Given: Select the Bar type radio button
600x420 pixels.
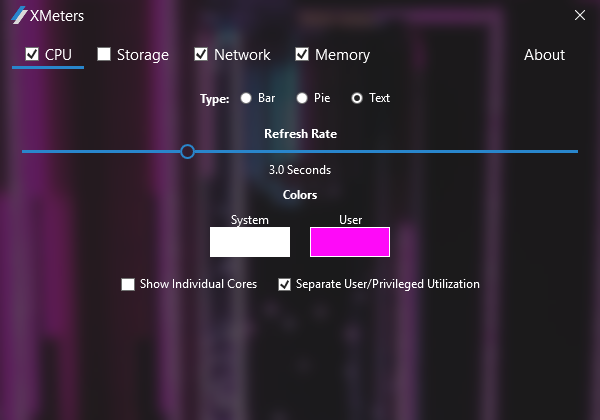Looking at the screenshot, I should (246, 98).
